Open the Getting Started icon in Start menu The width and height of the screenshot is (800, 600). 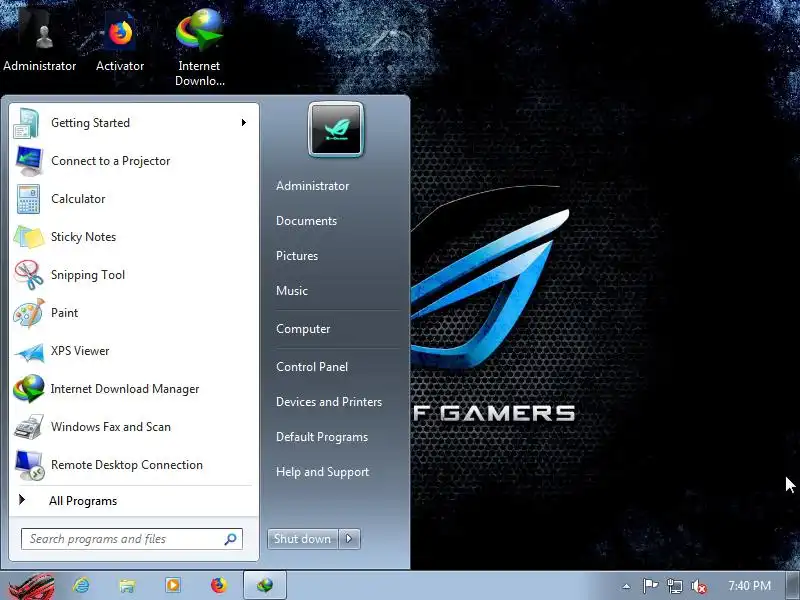coord(27,123)
